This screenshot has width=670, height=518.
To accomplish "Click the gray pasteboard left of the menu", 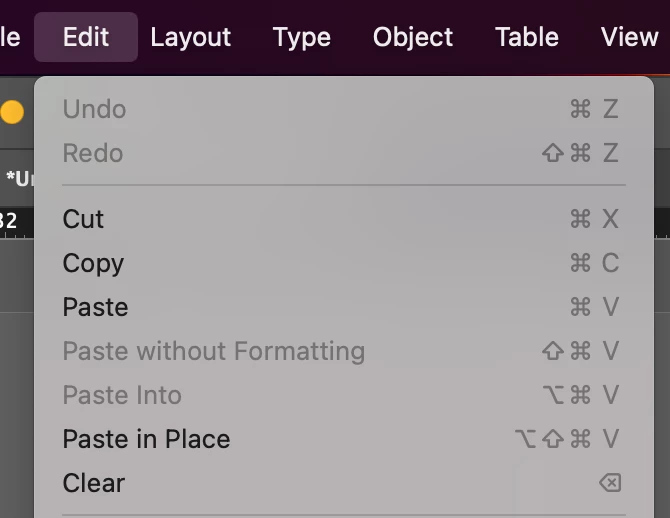I will click(x=16, y=400).
